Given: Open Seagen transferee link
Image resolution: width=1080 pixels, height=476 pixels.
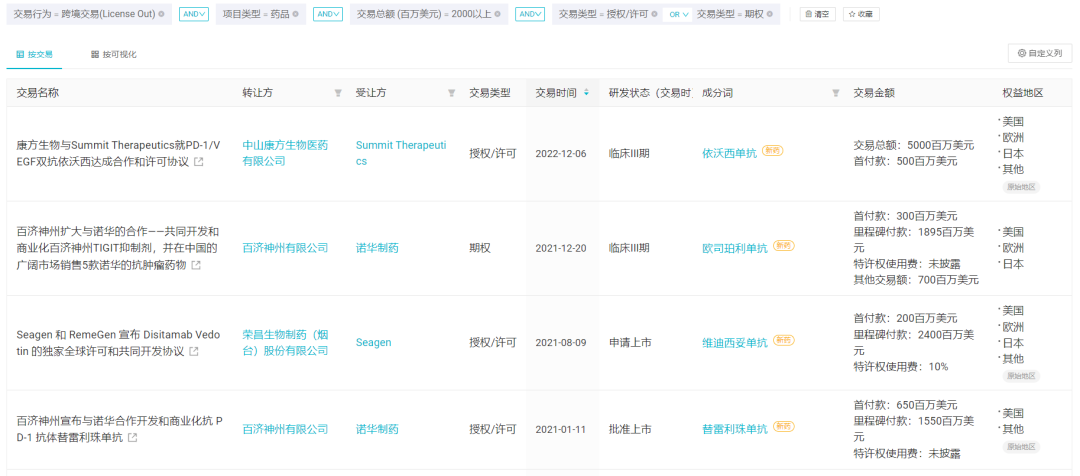Looking at the screenshot, I should point(373,342).
